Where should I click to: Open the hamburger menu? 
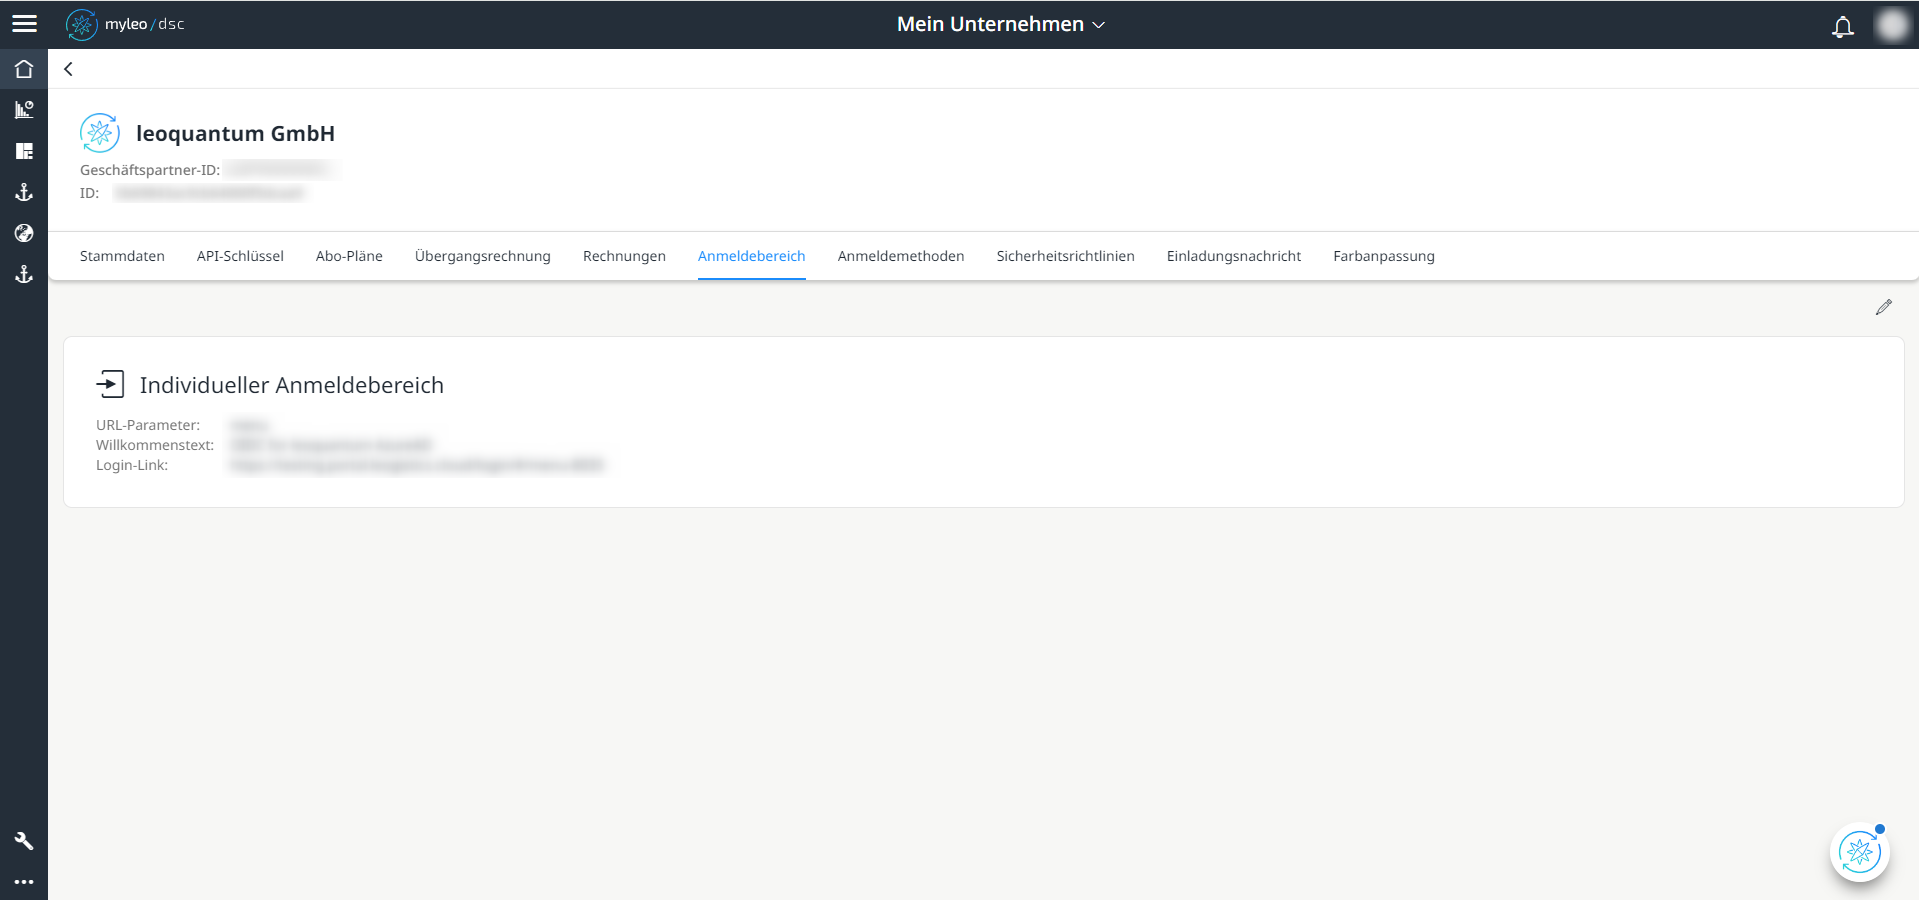point(24,22)
